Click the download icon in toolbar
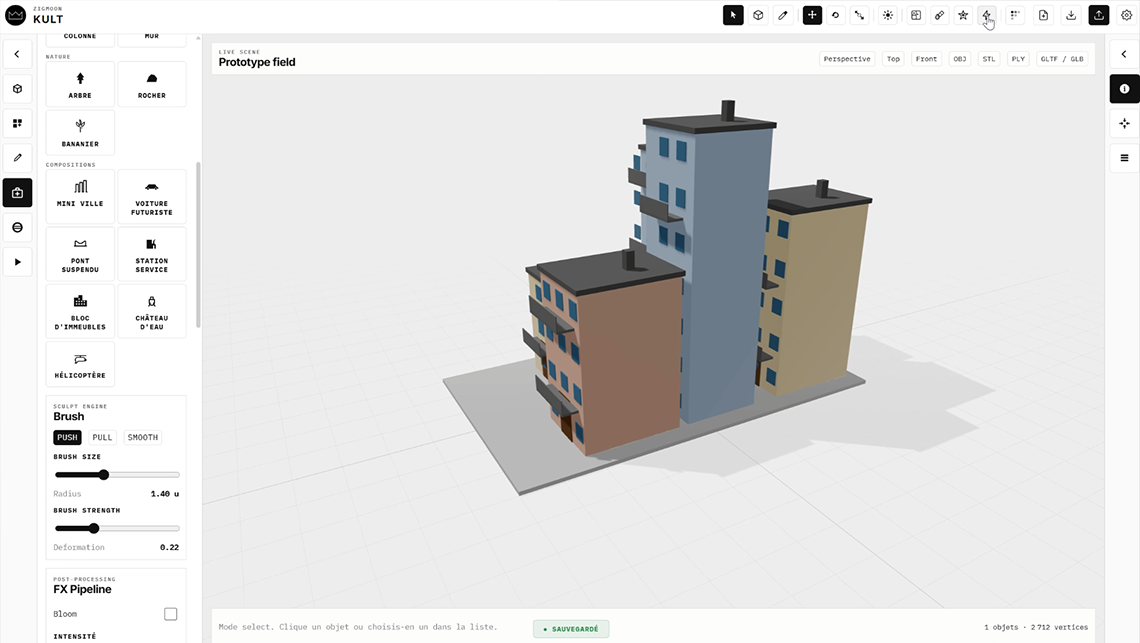This screenshot has width=1140, height=643. [1071, 15]
